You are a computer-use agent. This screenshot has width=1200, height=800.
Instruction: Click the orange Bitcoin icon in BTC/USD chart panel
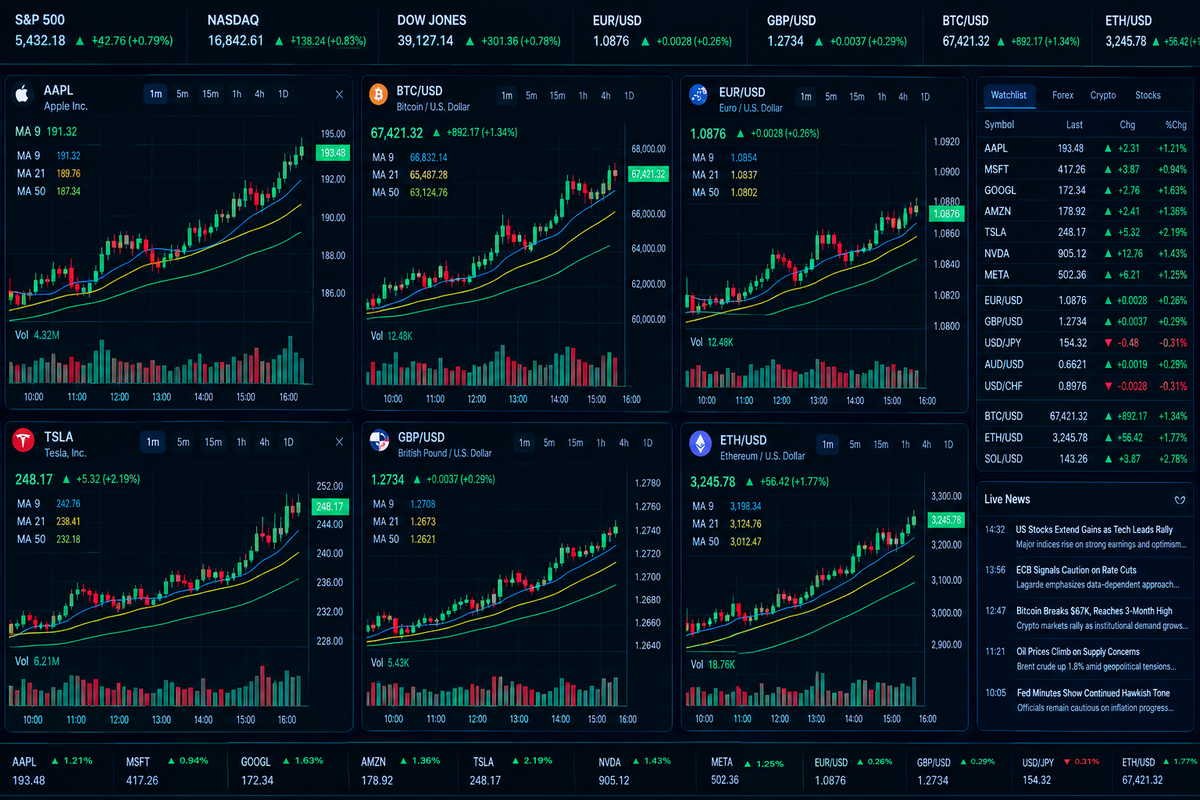pos(378,94)
